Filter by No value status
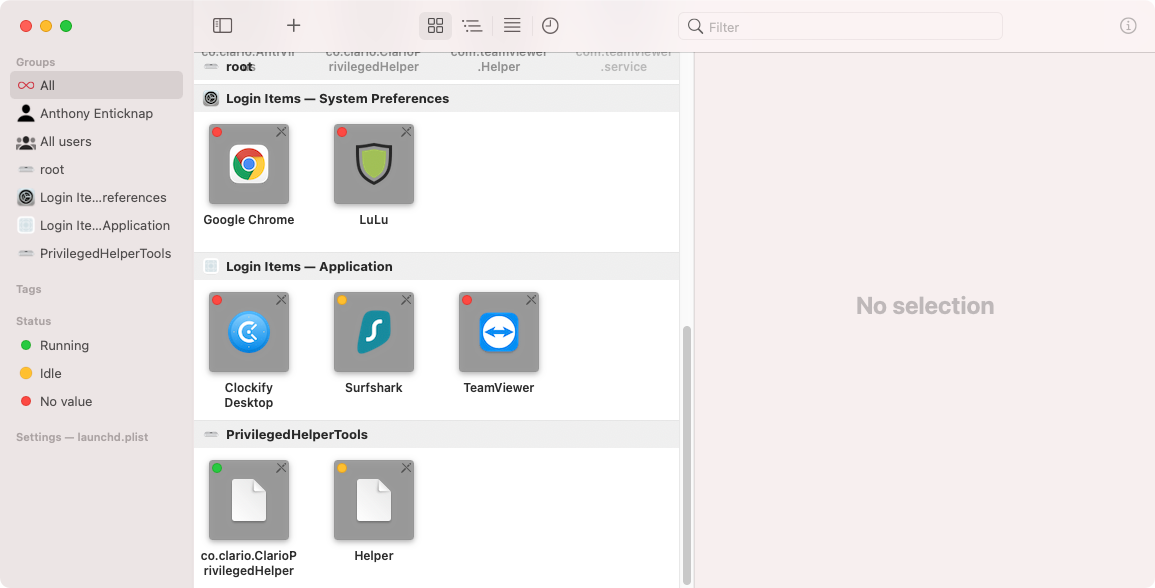The width and height of the screenshot is (1155, 588). point(96,402)
